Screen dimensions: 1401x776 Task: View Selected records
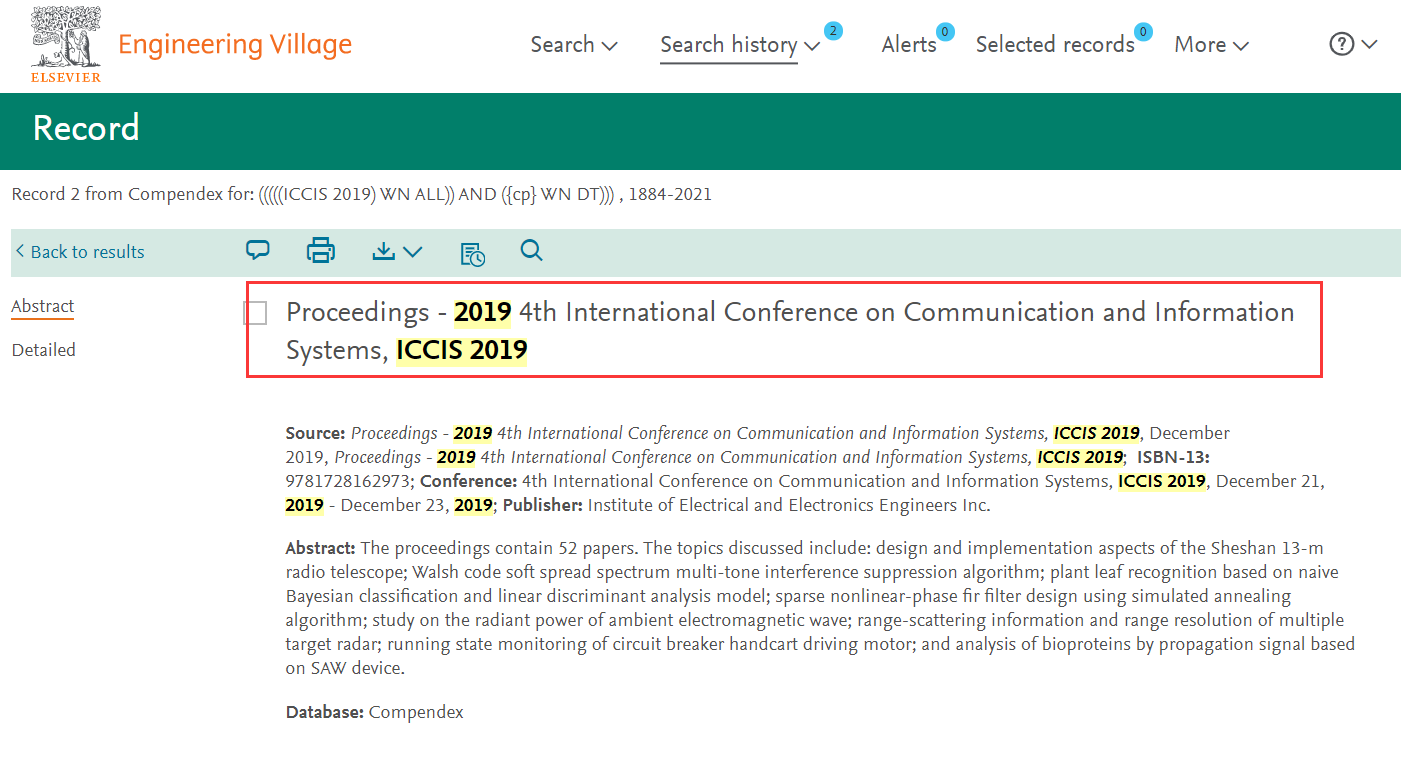1055,45
